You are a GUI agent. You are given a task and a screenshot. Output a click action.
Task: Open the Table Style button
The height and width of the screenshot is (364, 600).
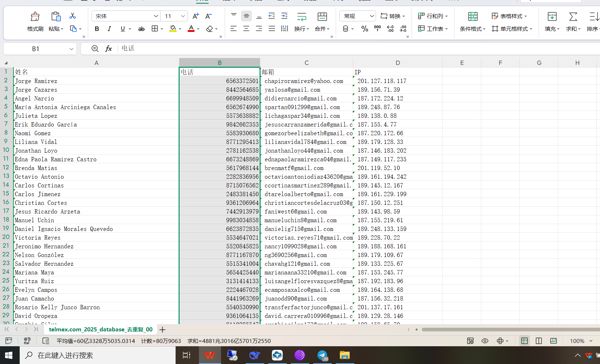[x=509, y=16]
